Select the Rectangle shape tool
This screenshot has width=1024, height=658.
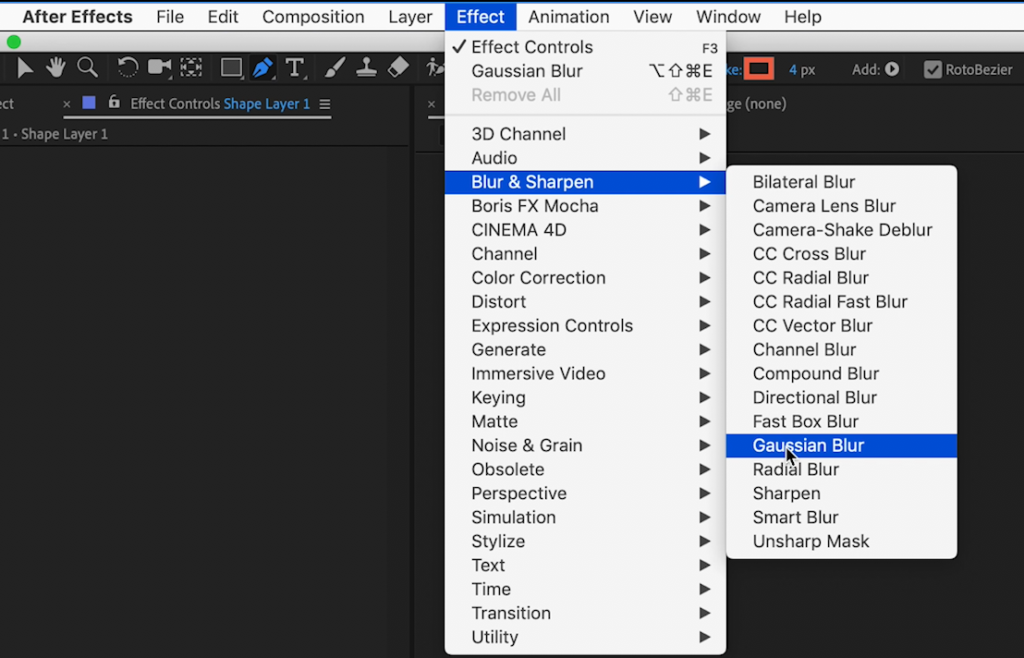point(231,68)
